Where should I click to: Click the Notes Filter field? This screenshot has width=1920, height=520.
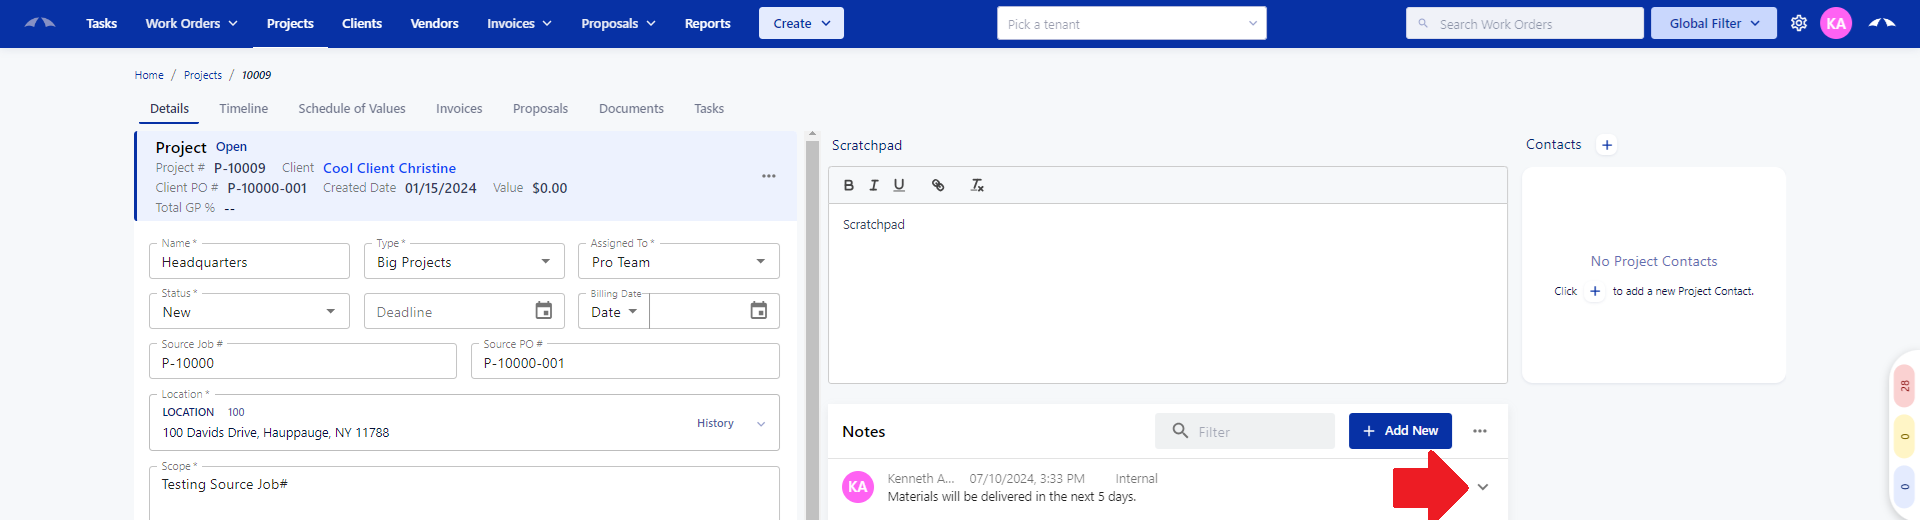(1245, 431)
